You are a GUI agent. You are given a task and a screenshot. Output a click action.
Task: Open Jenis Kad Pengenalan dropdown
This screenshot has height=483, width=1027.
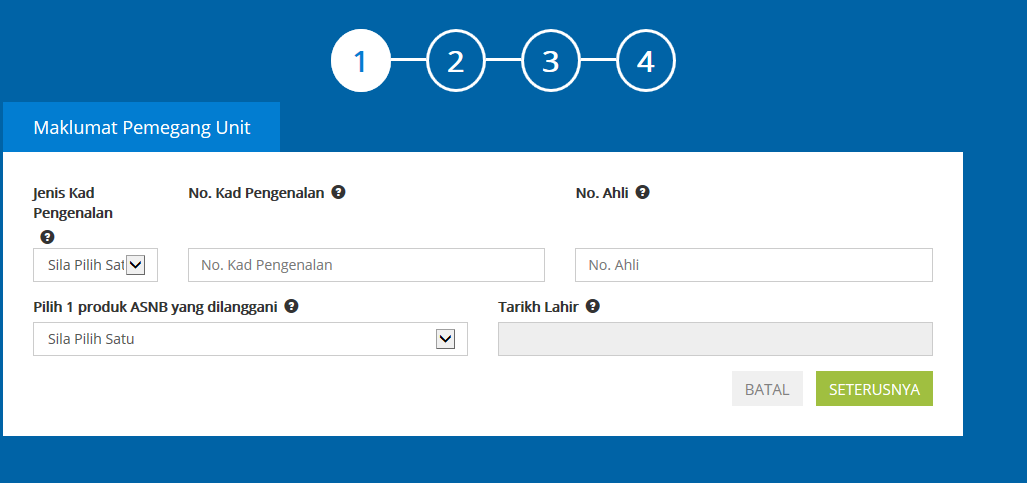point(96,265)
